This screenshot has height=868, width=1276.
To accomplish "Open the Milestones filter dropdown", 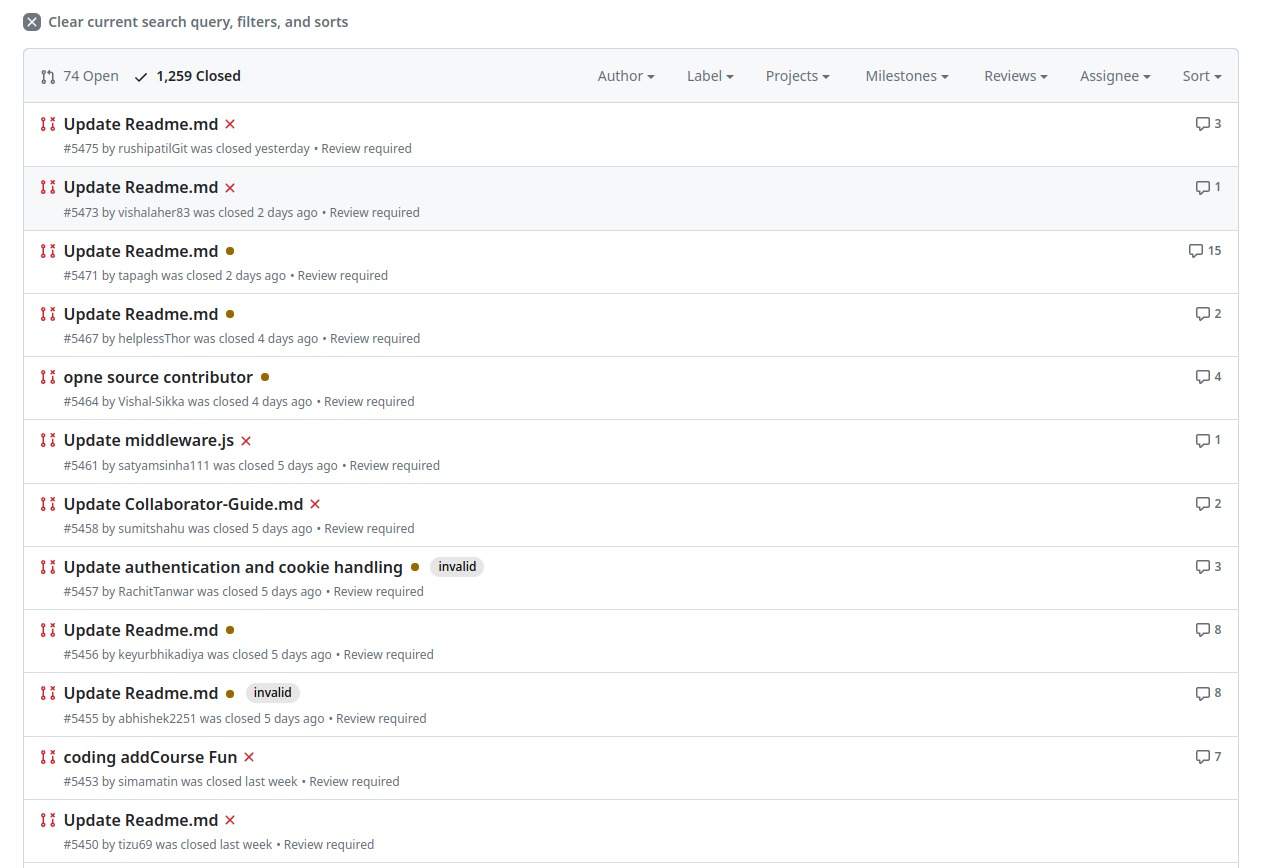I will tap(907, 76).
